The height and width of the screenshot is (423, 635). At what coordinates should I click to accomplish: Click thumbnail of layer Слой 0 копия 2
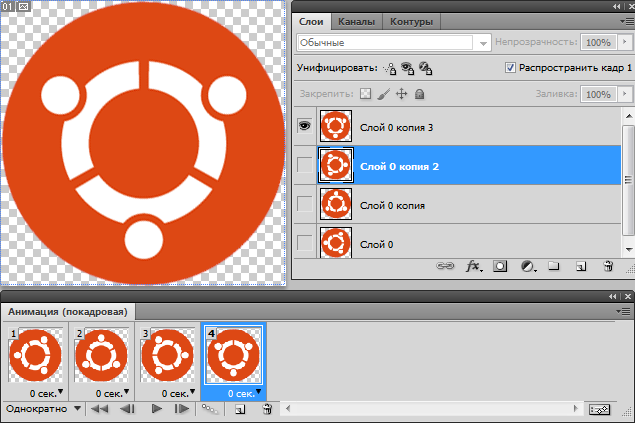pyautogui.click(x=336, y=165)
